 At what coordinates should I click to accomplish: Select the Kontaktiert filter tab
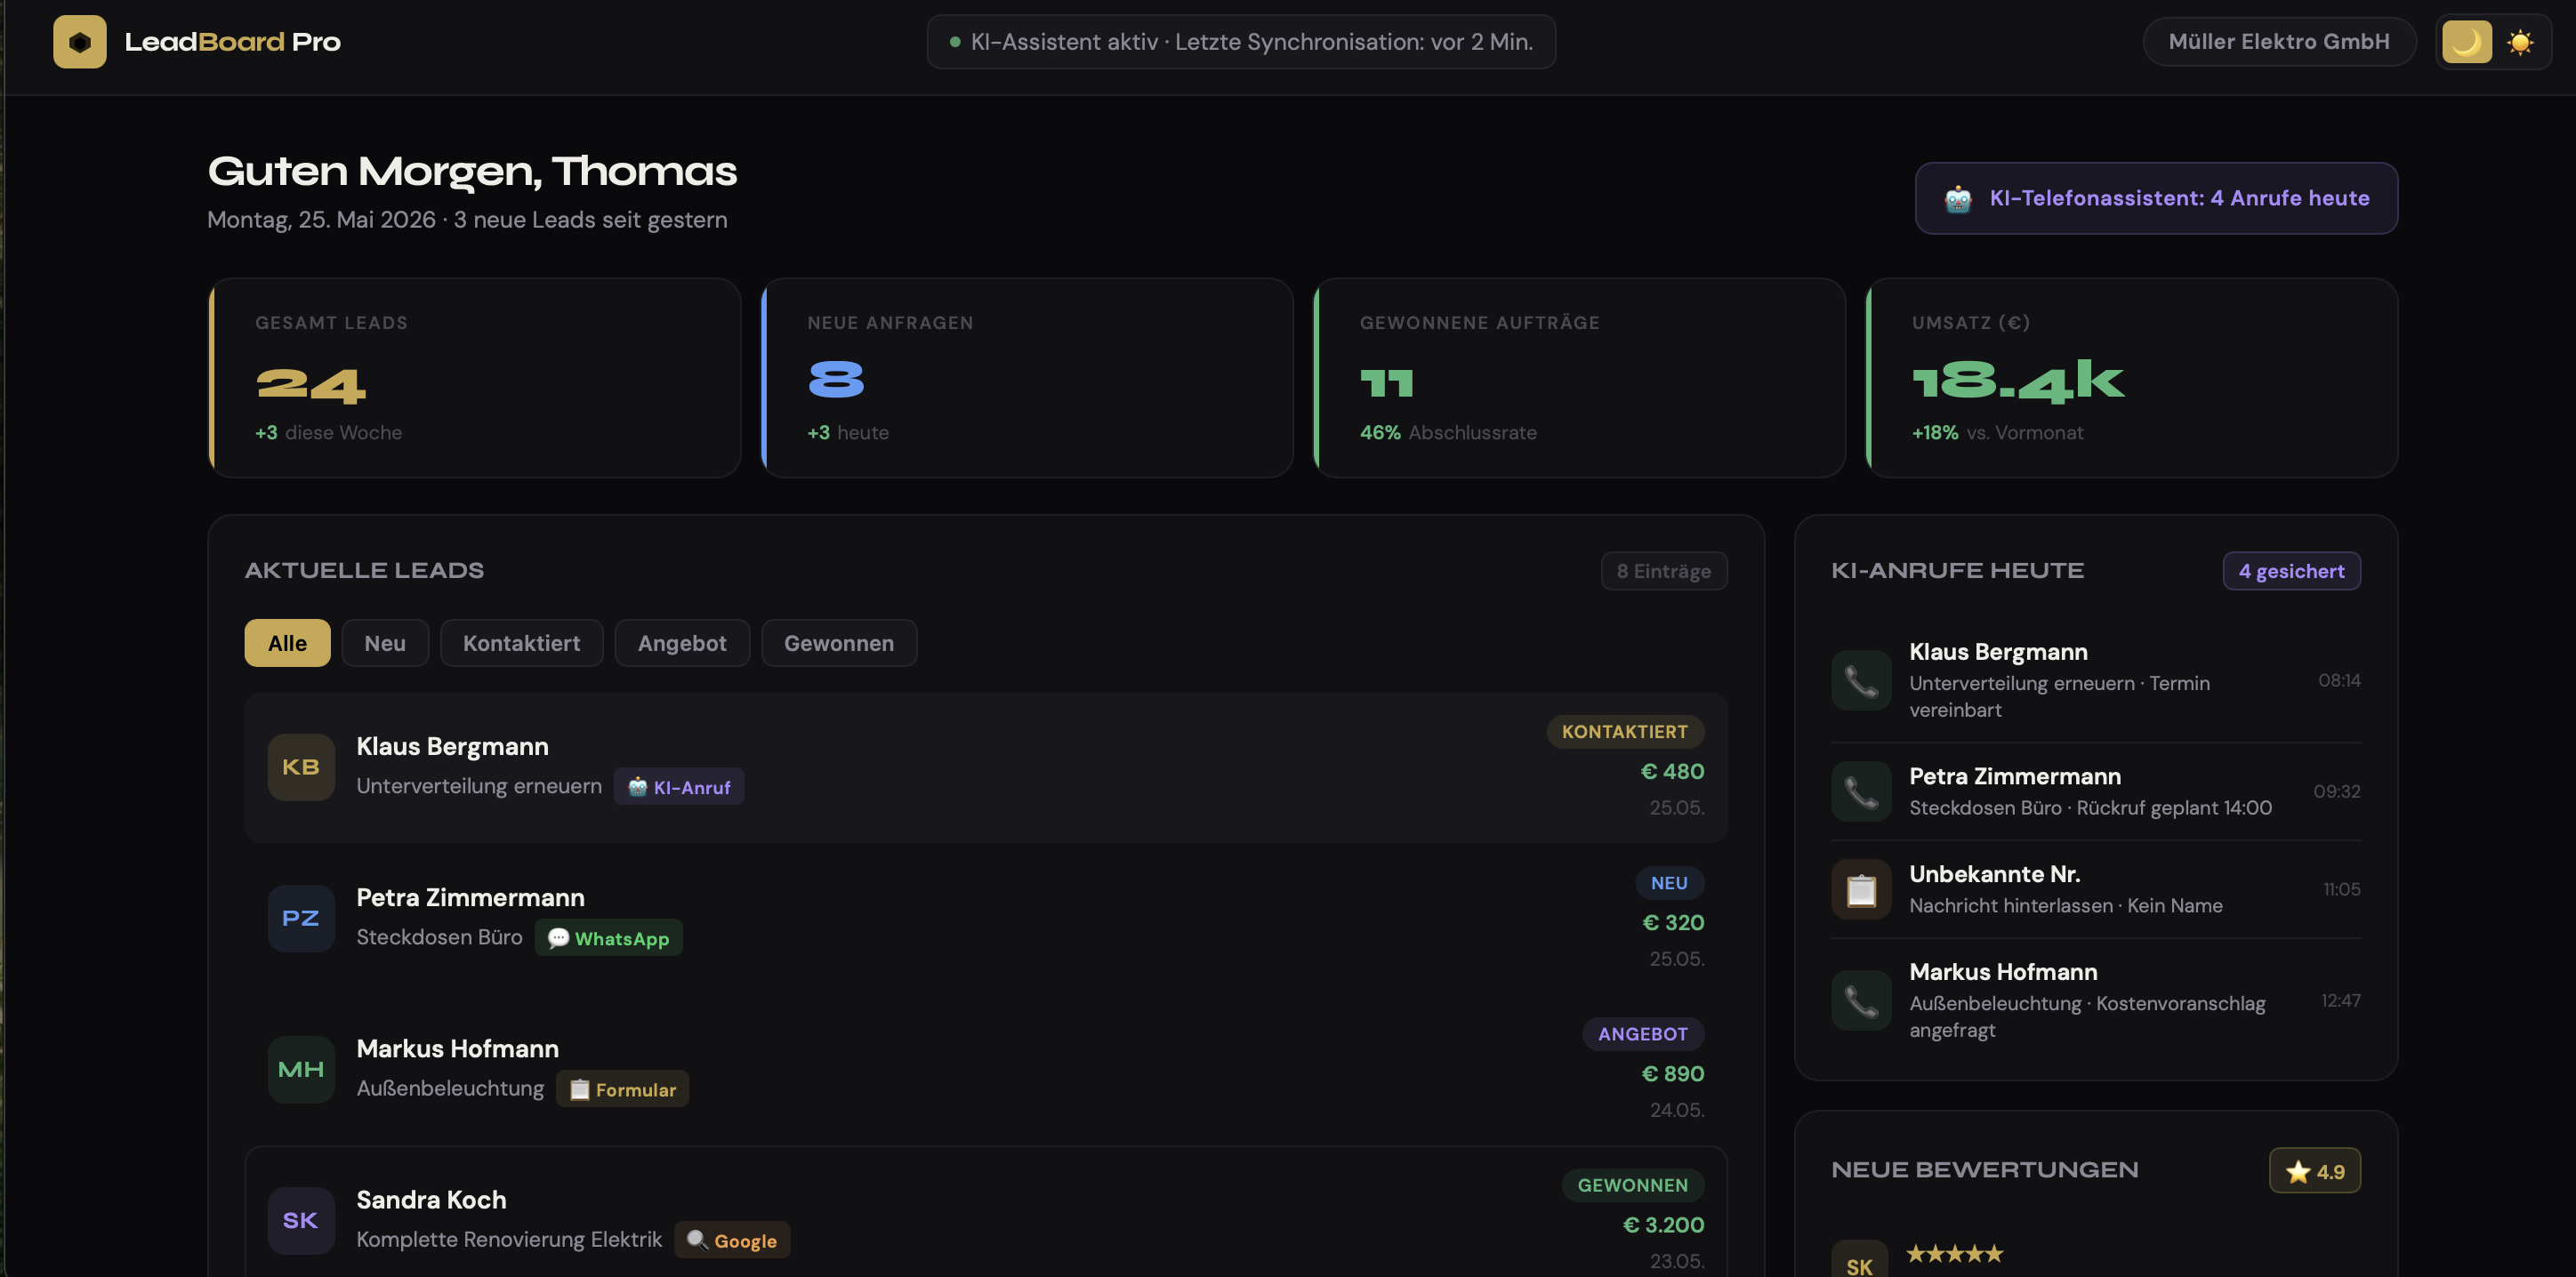point(521,643)
